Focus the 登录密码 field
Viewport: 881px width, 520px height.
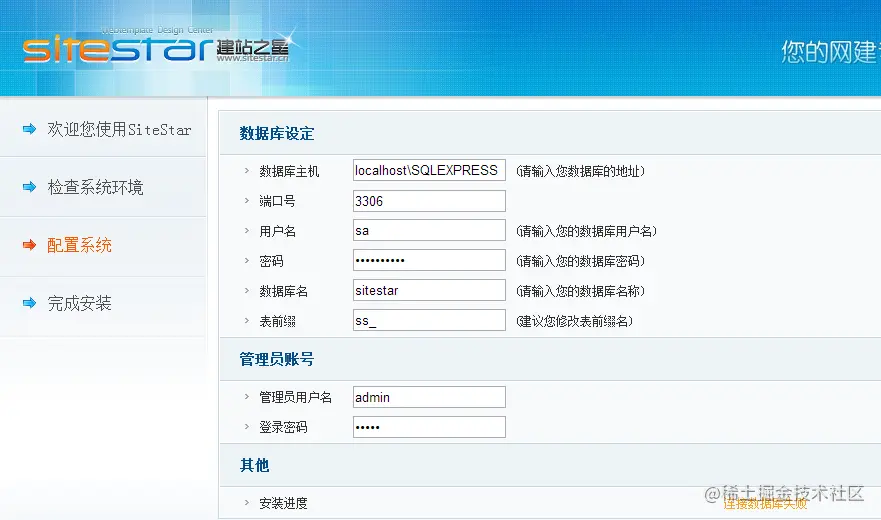point(429,427)
